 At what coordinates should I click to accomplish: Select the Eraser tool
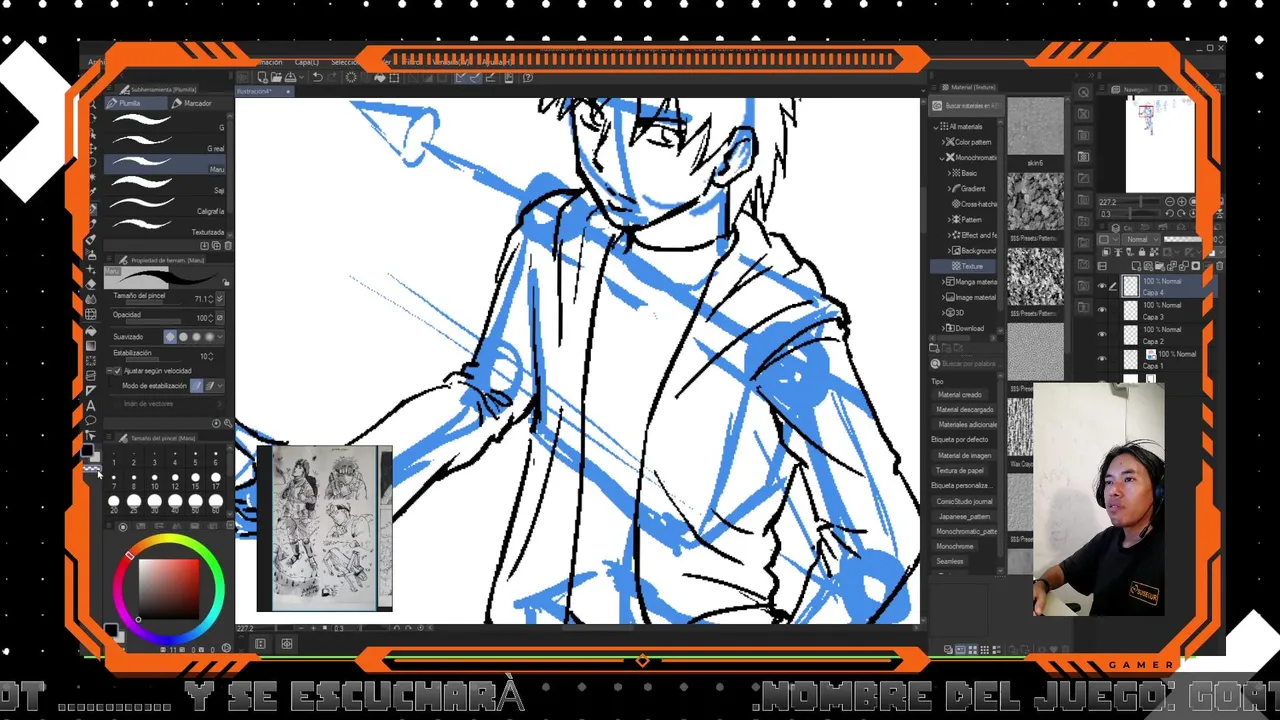tap(90, 284)
